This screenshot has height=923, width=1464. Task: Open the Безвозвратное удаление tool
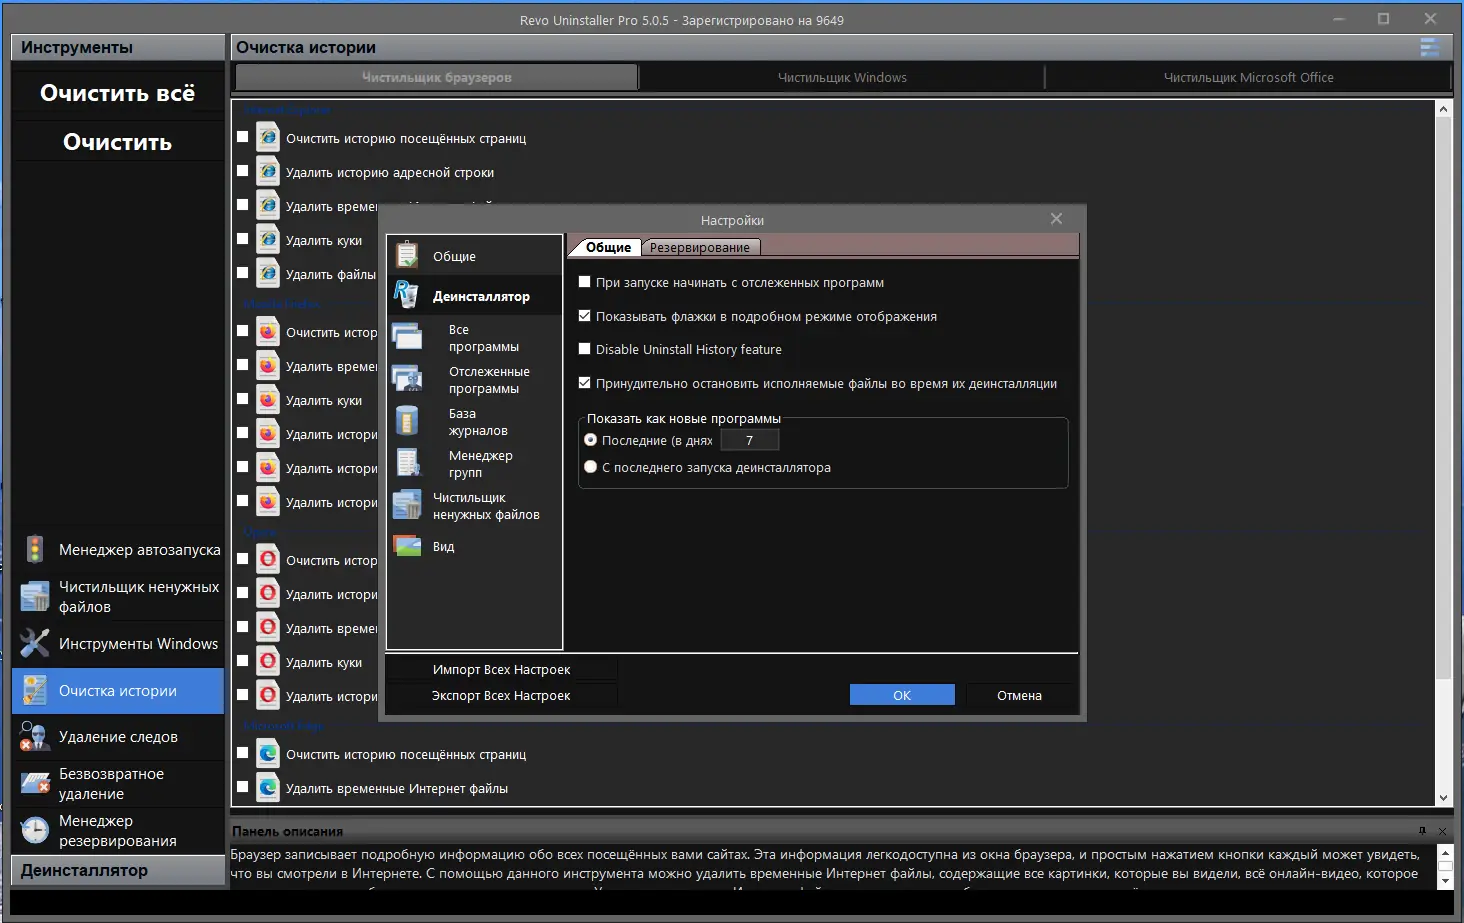118,784
